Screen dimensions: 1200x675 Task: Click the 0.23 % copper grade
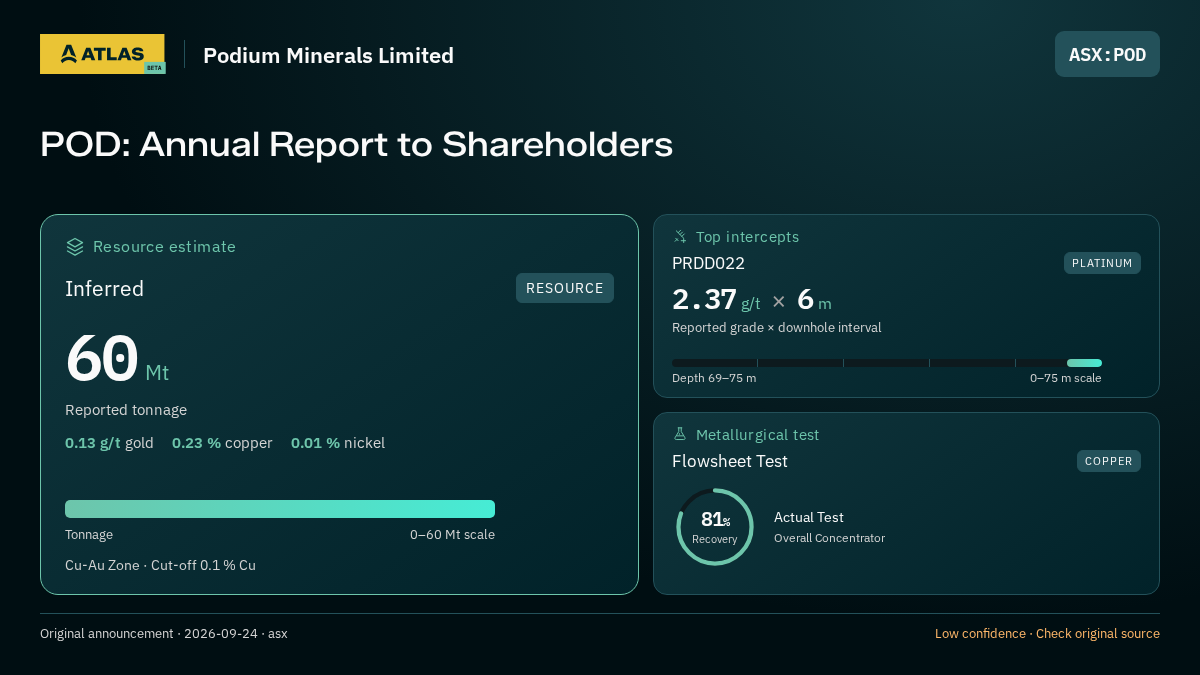pos(222,443)
